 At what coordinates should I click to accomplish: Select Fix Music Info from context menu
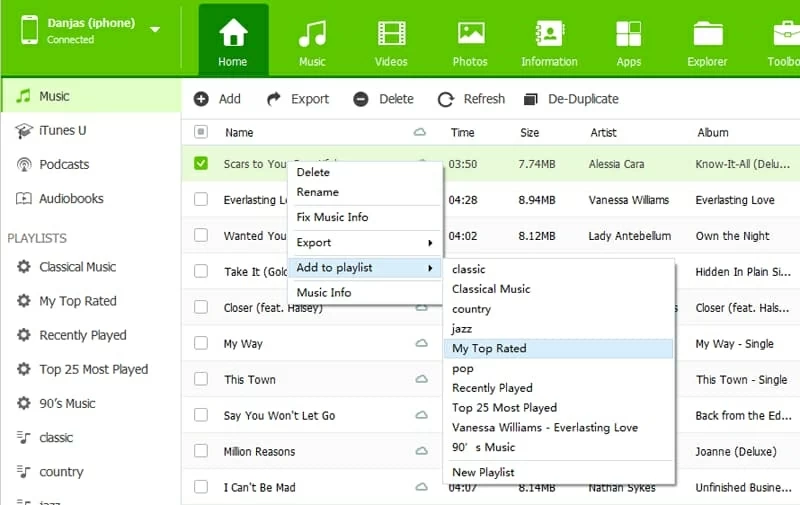tap(332, 217)
